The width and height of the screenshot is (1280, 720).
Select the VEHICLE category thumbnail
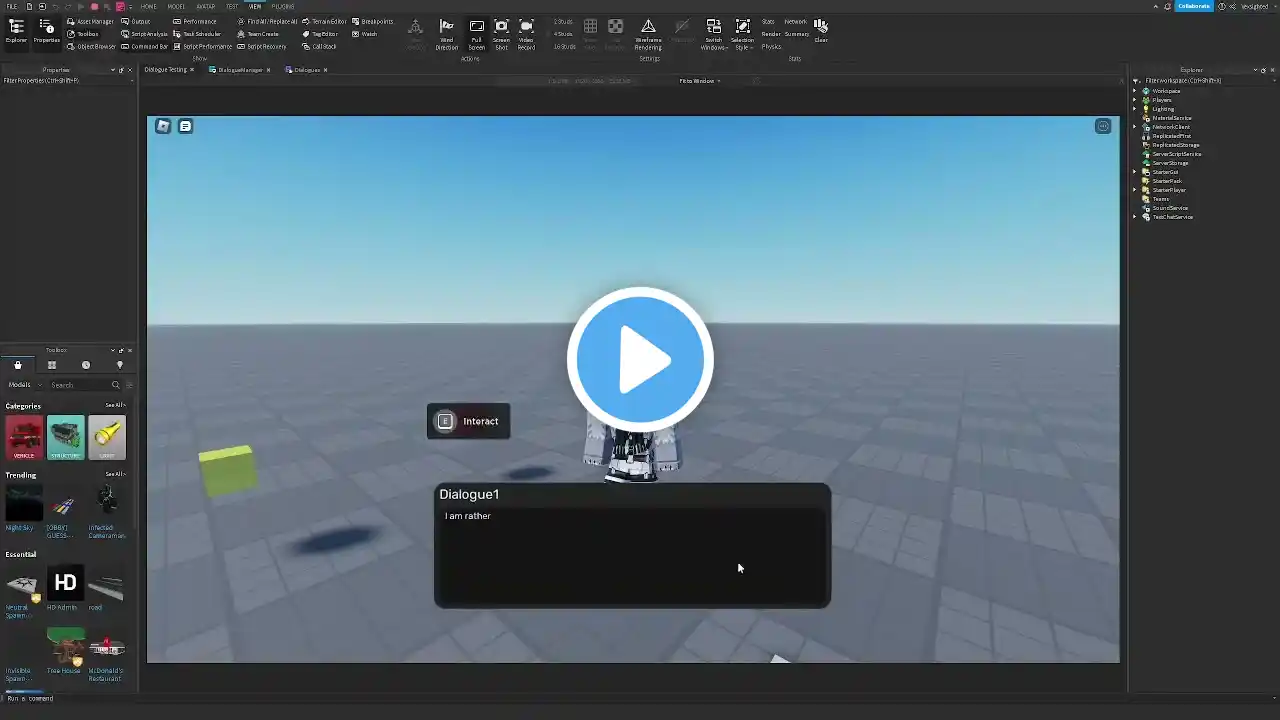coord(24,437)
